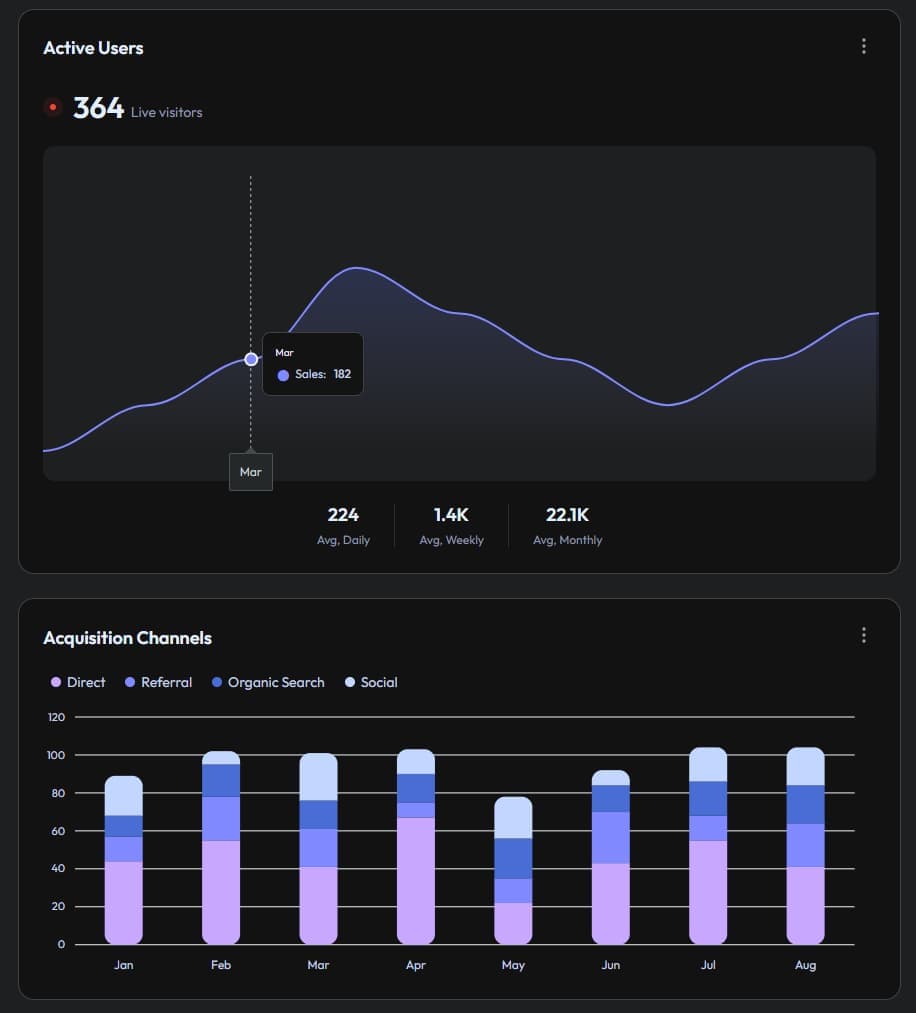Toggle the Direct legend series
The height and width of the screenshot is (1013, 916).
click(x=77, y=682)
